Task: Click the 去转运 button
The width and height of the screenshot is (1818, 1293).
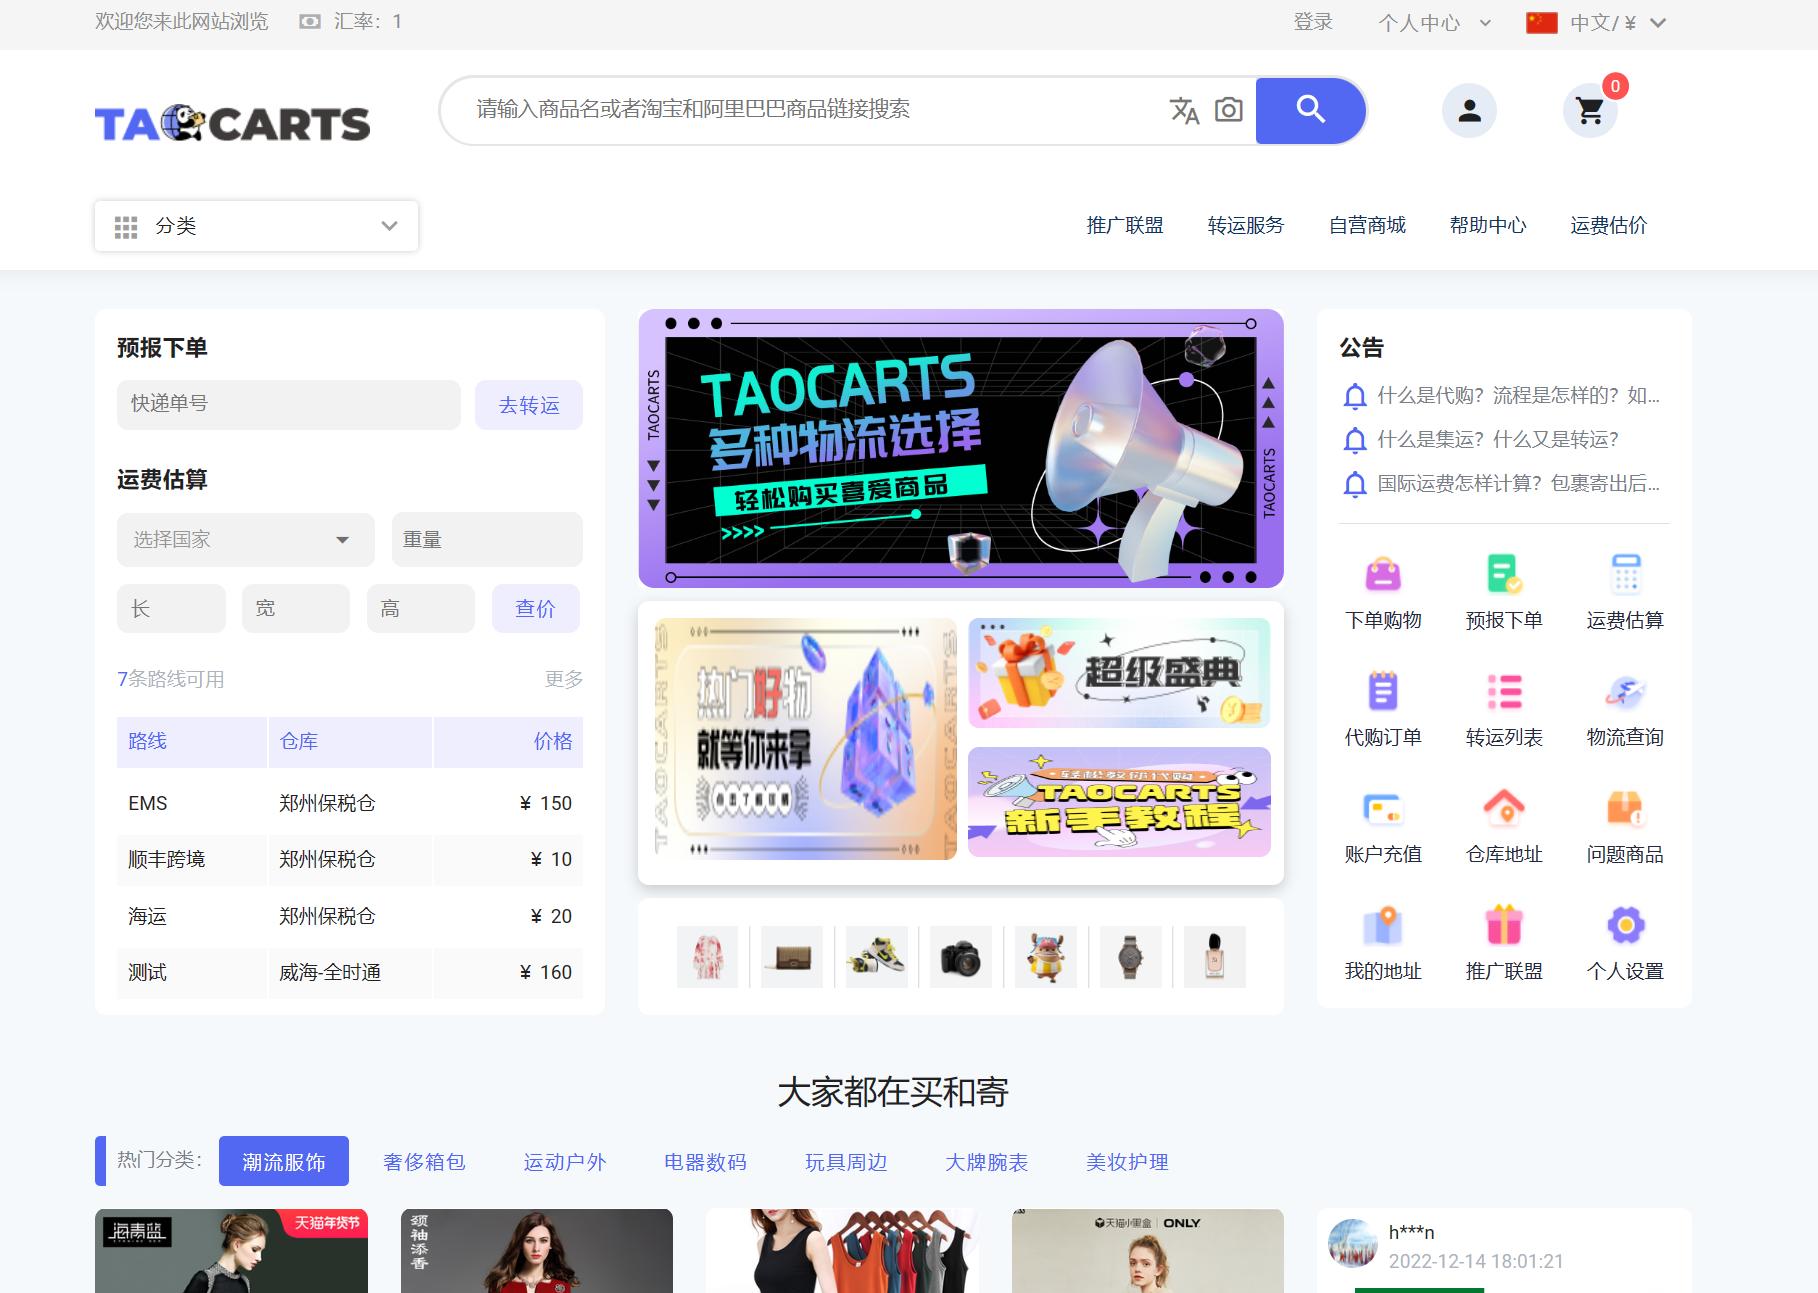Action: [x=529, y=404]
